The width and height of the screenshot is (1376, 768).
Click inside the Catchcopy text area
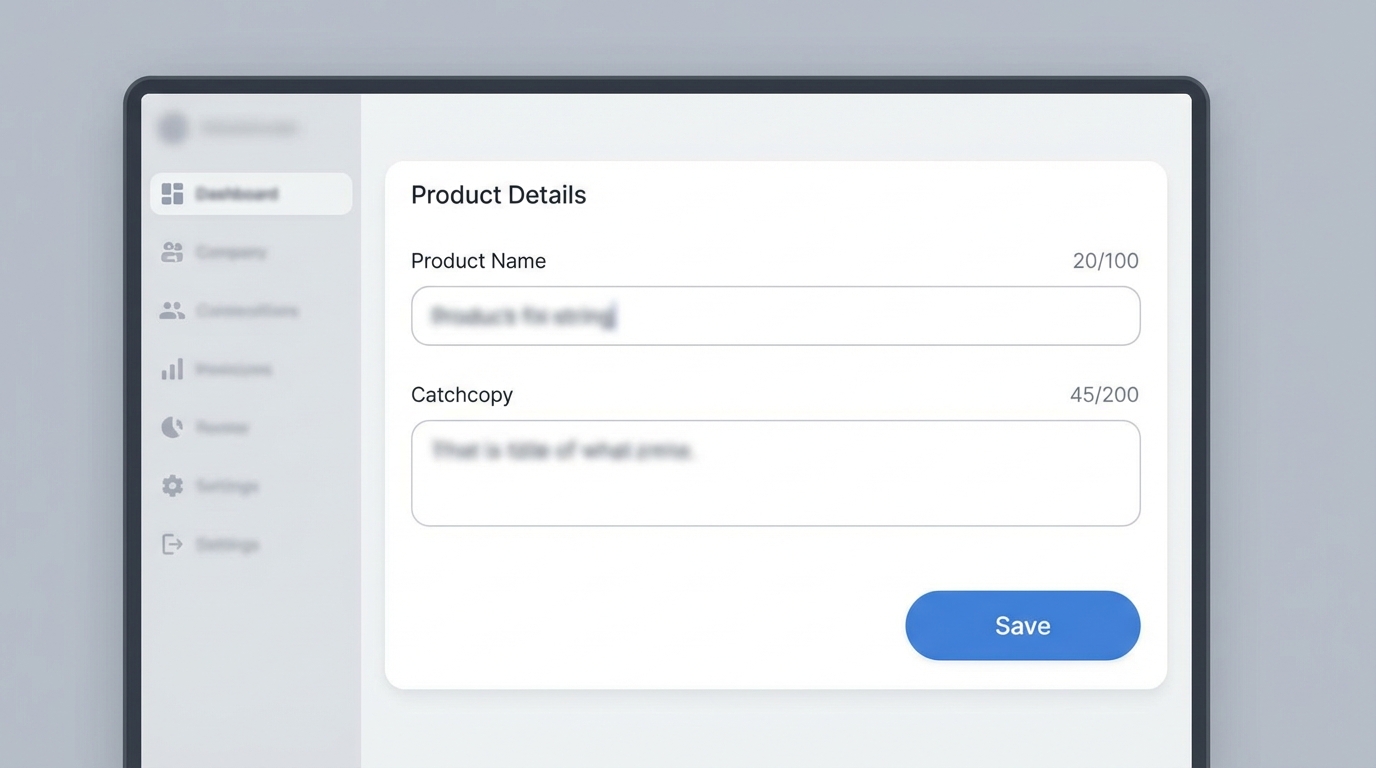(776, 473)
